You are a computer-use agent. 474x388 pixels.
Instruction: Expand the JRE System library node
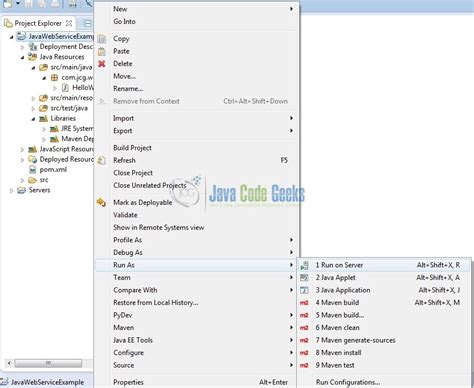[44, 129]
